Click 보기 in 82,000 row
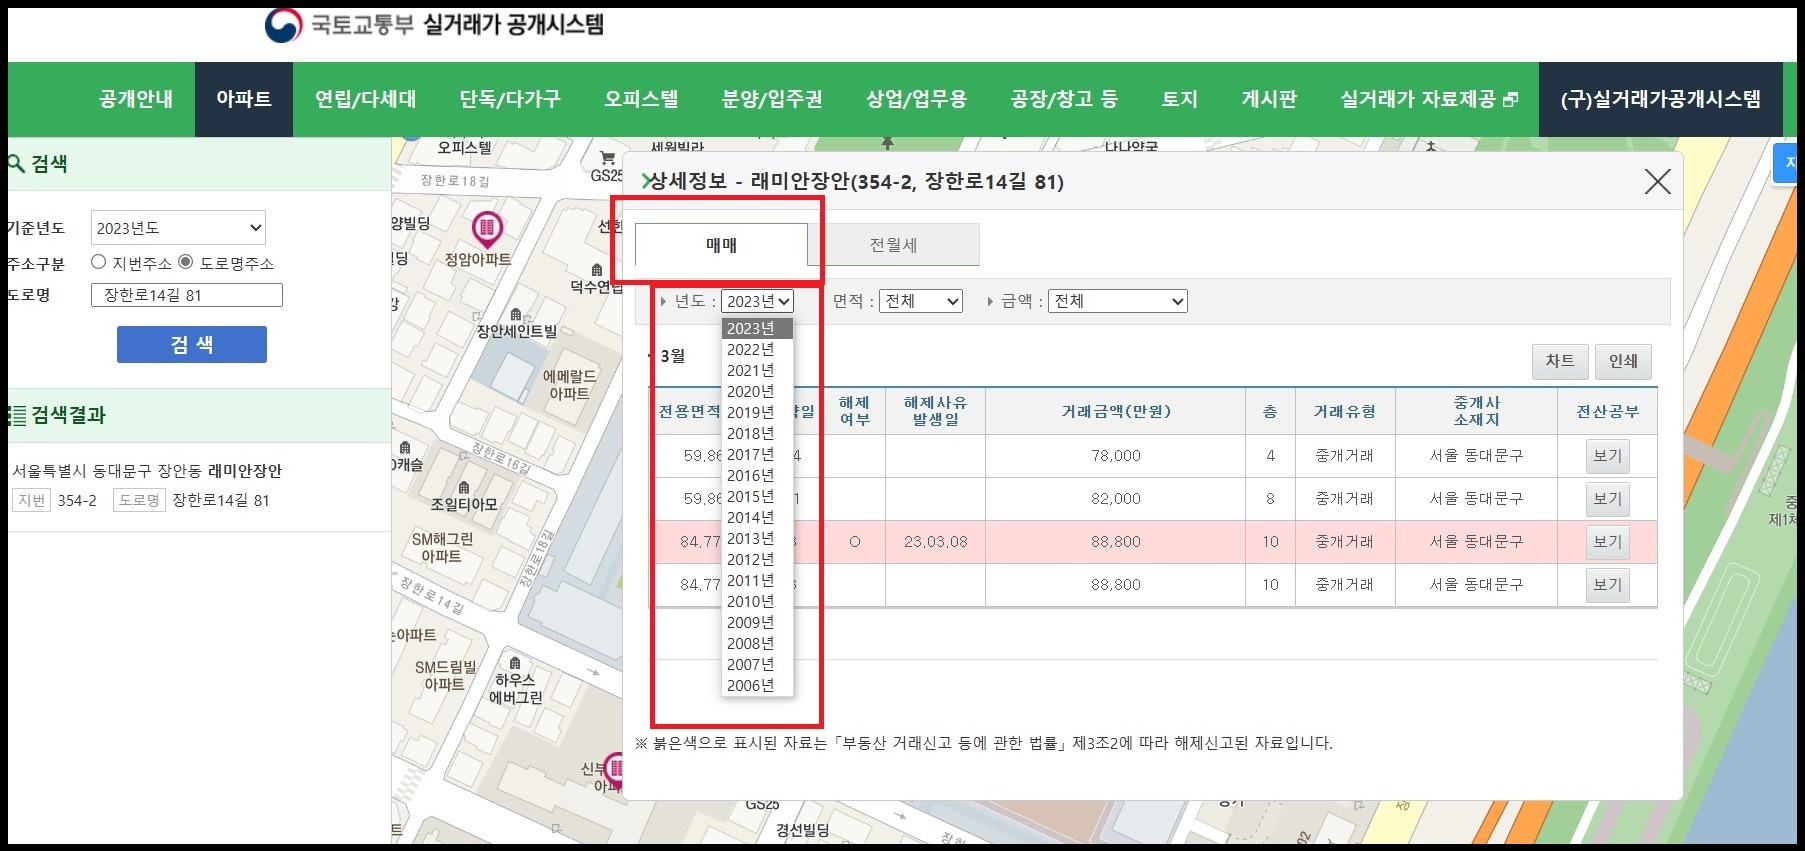The width and height of the screenshot is (1805, 851). 1608,499
